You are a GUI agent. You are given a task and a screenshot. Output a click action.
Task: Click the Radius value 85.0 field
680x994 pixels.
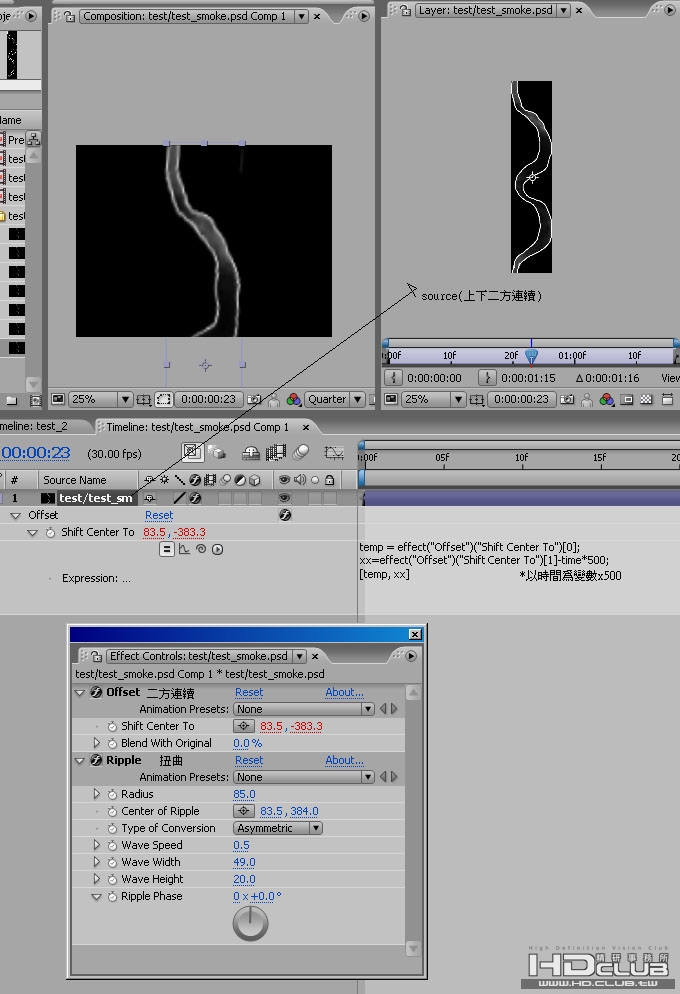pyautogui.click(x=244, y=794)
